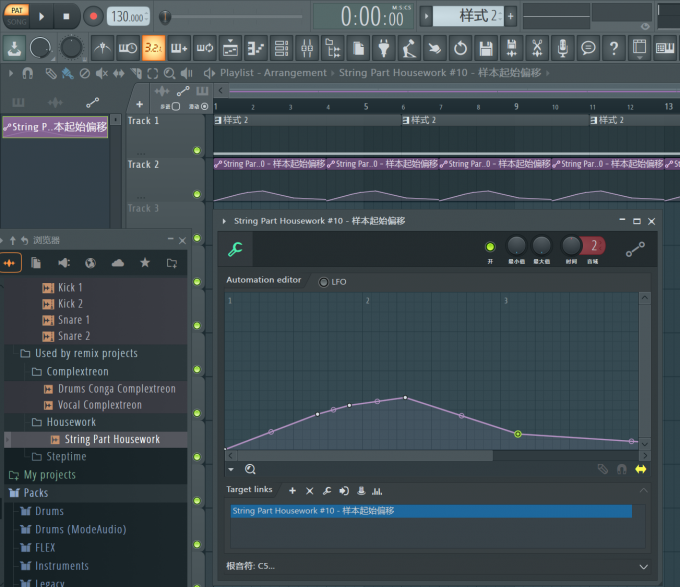Select the pencil draw tool in the playlist
Viewport: 680px width, 587px height.
click(50, 73)
